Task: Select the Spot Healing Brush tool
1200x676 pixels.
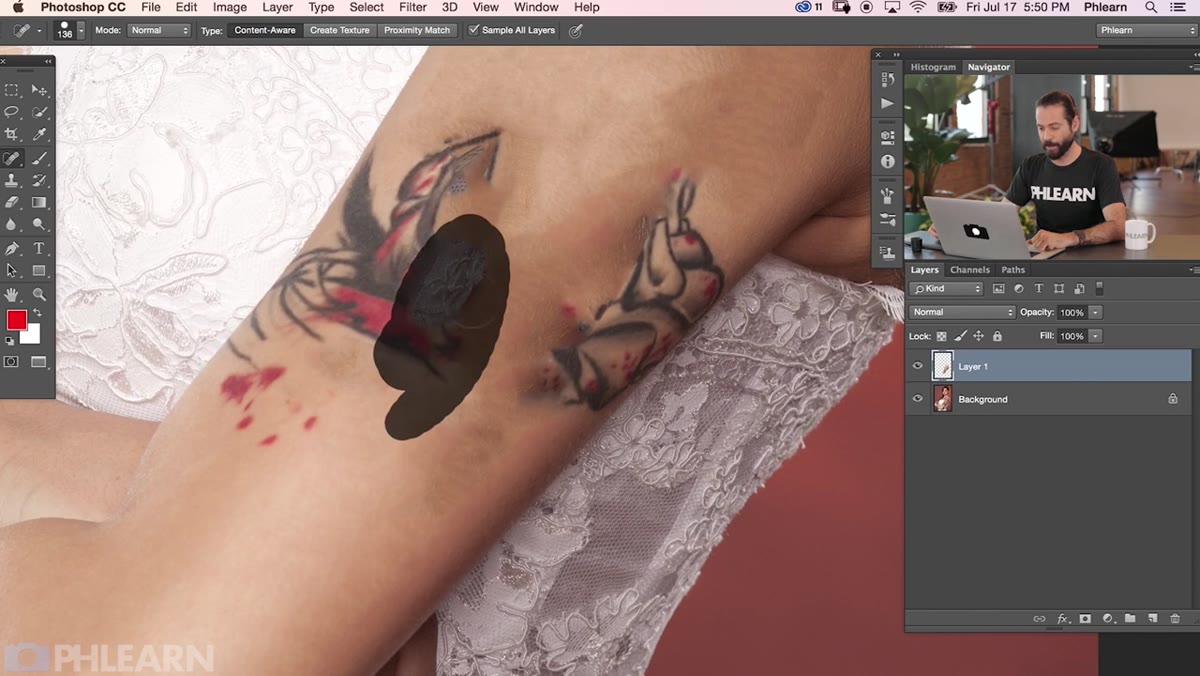Action: [x=12, y=158]
